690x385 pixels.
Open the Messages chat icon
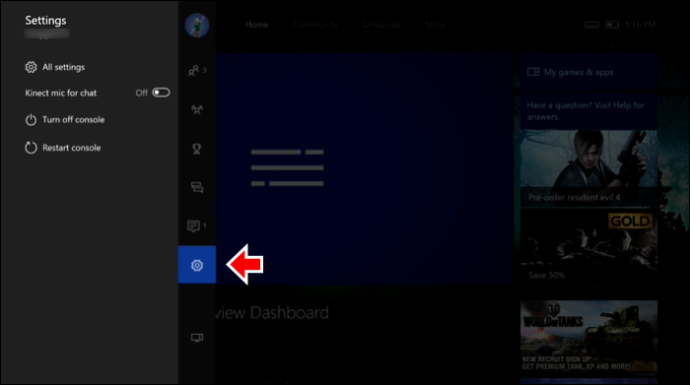point(197,187)
